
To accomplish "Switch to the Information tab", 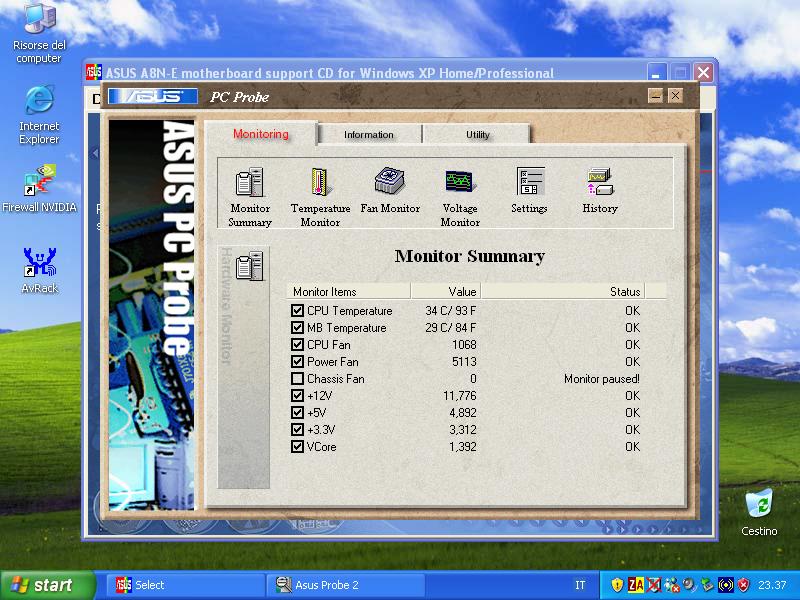I will (369, 135).
